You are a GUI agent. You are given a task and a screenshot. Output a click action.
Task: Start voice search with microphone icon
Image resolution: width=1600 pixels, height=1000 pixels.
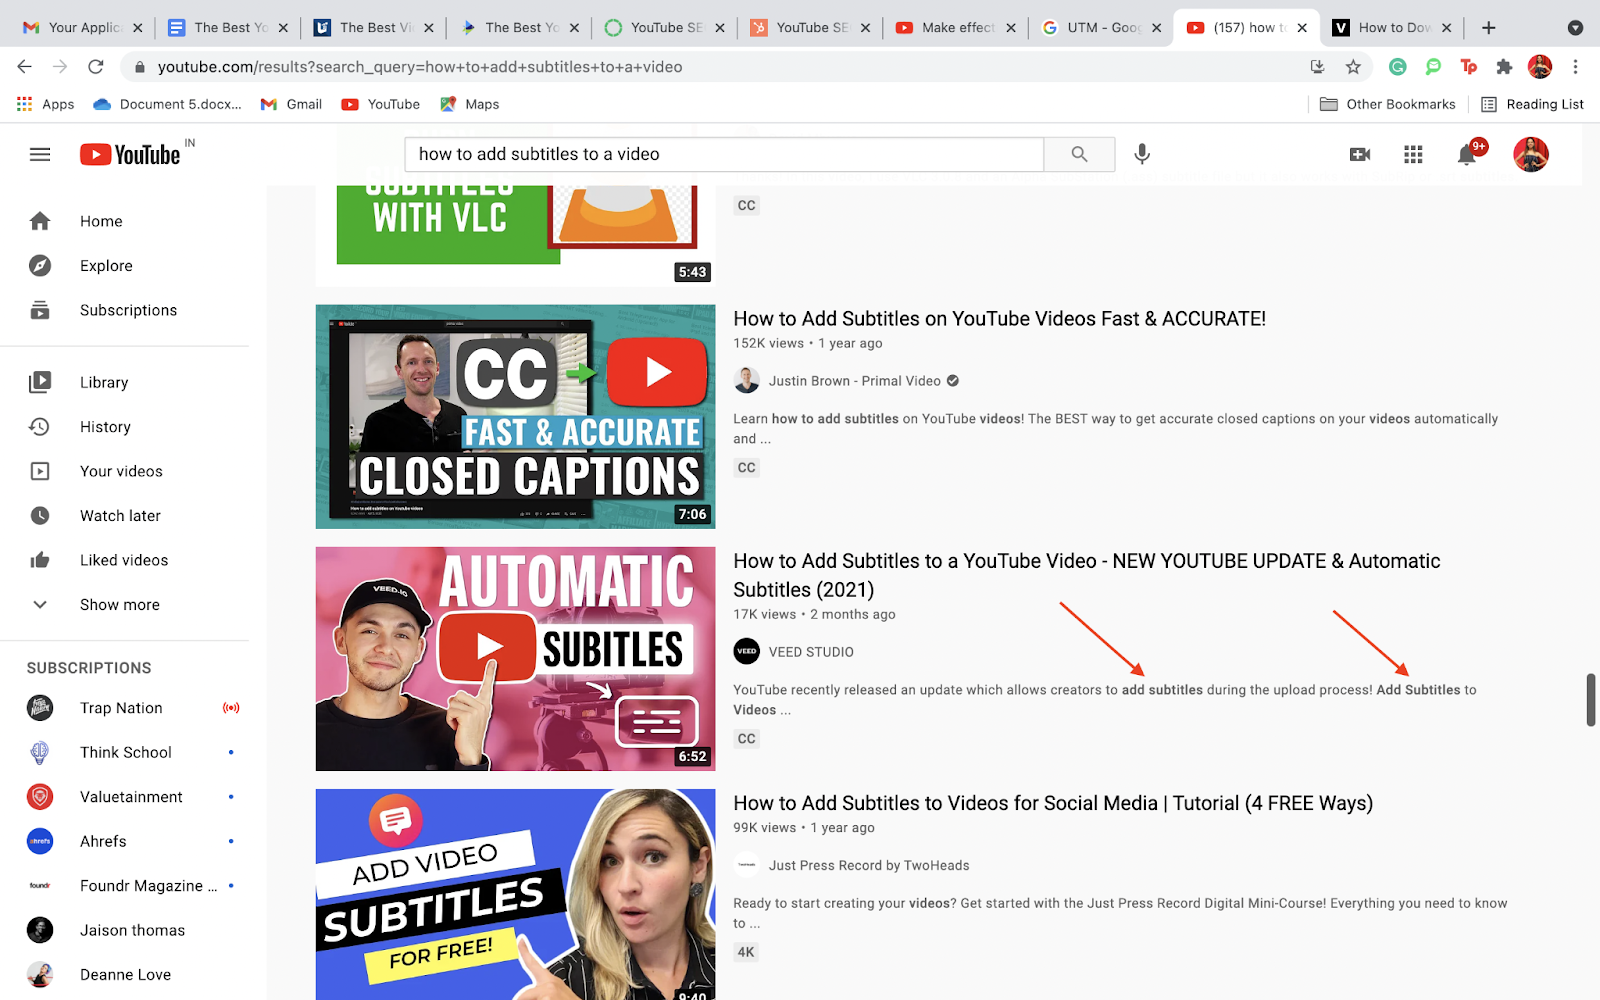tap(1142, 154)
